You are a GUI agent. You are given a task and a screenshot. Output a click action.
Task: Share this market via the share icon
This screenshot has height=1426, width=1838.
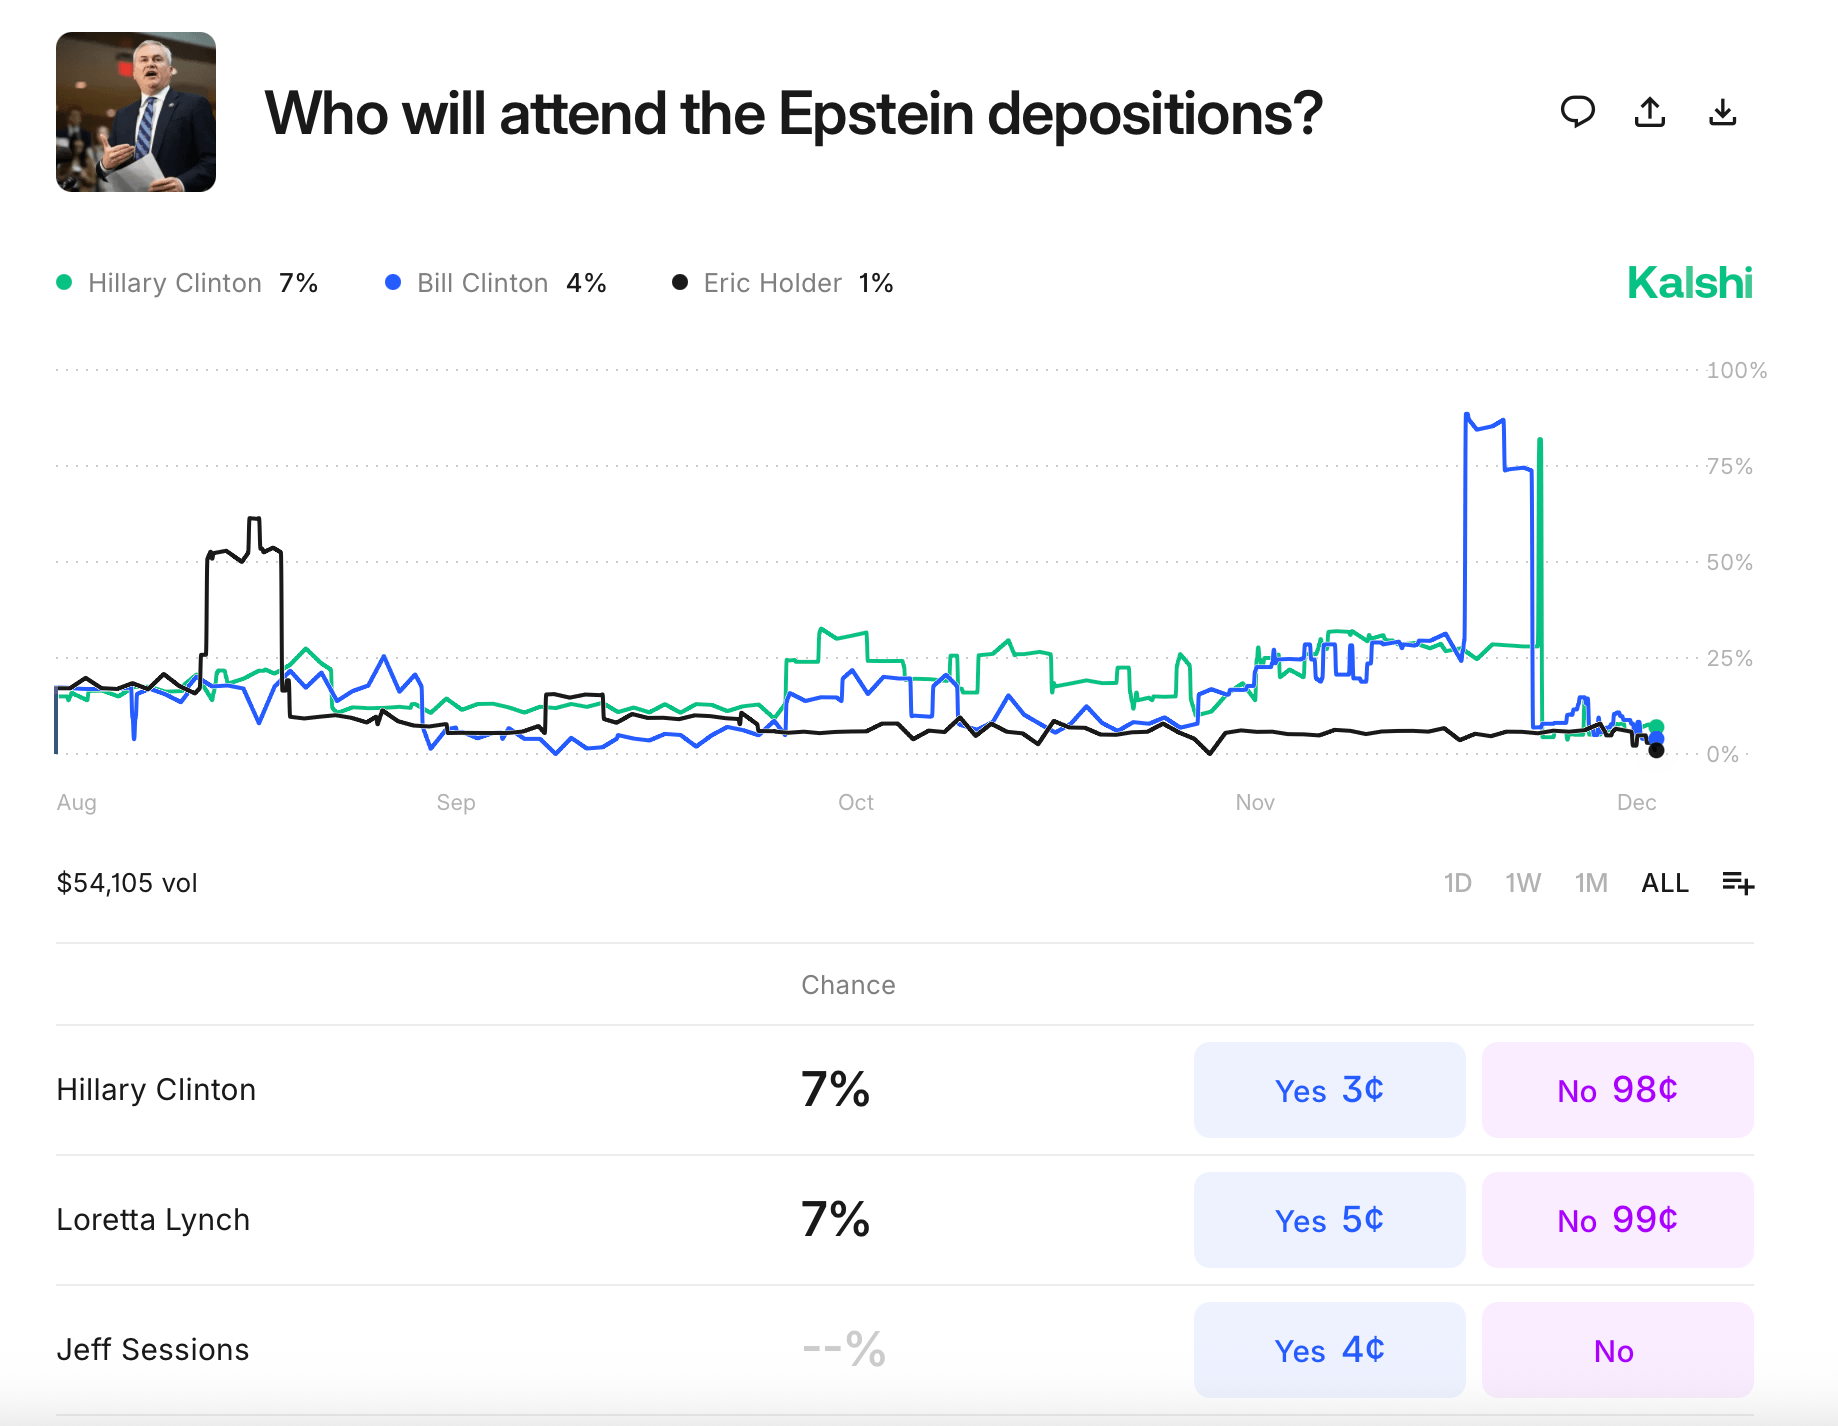pos(1650,113)
